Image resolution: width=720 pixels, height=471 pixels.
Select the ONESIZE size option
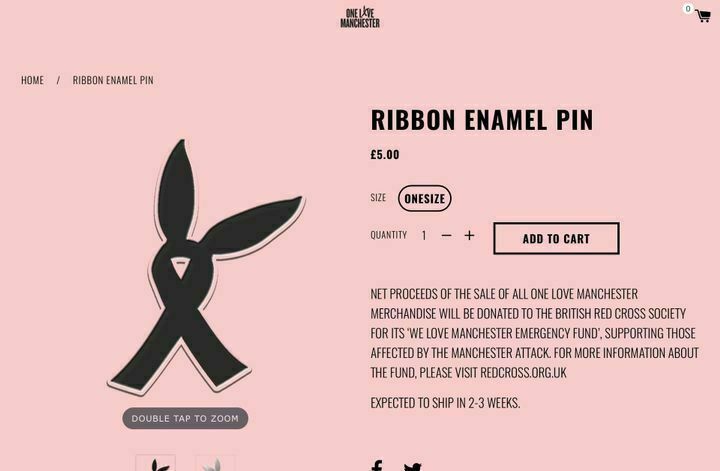click(425, 198)
